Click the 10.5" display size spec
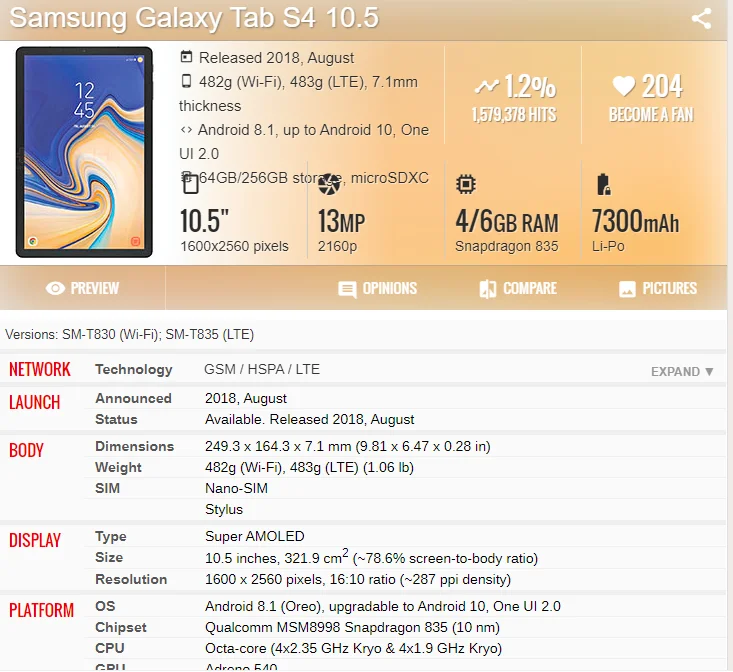This screenshot has height=672, width=733. (205, 221)
